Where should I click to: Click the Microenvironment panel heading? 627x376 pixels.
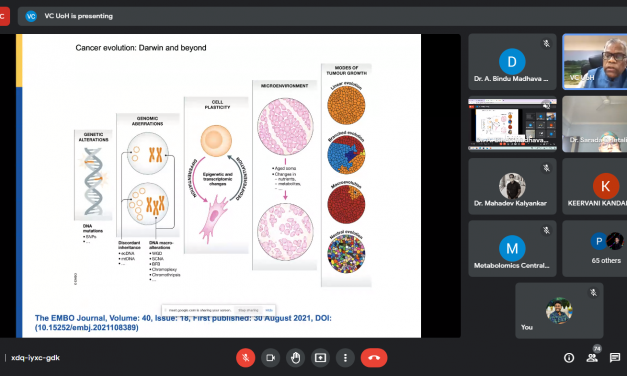coord(285,86)
